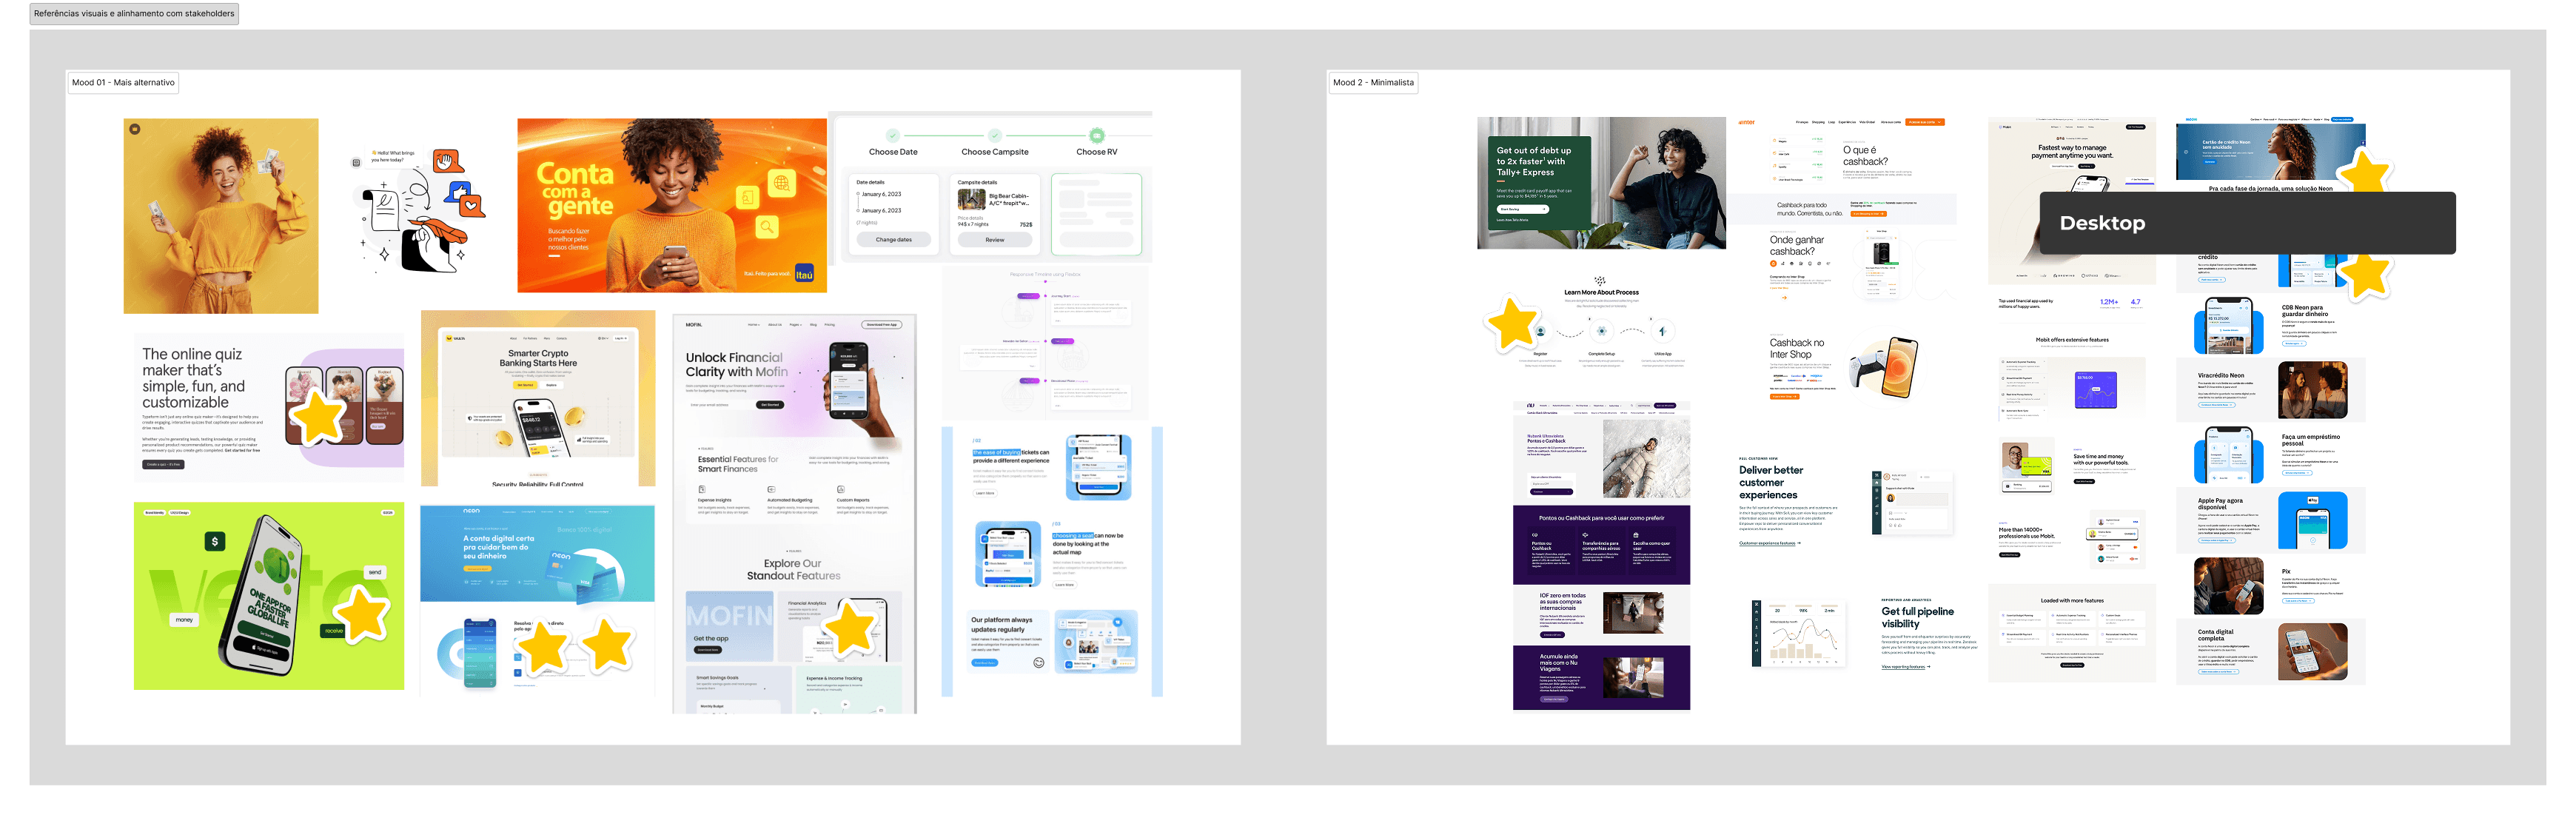The height and width of the screenshot is (815, 2576).
Task: Click the Neon logo on the blue banking site
Action: [472, 511]
